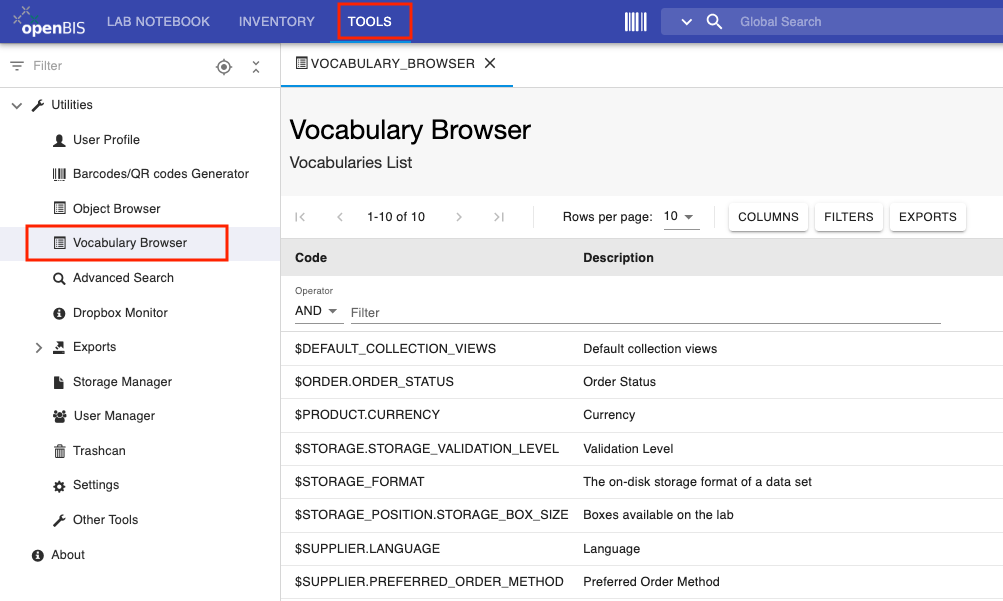Select the TOOLS menu
Image resolution: width=1003 pixels, height=601 pixels.
coord(370,22)
